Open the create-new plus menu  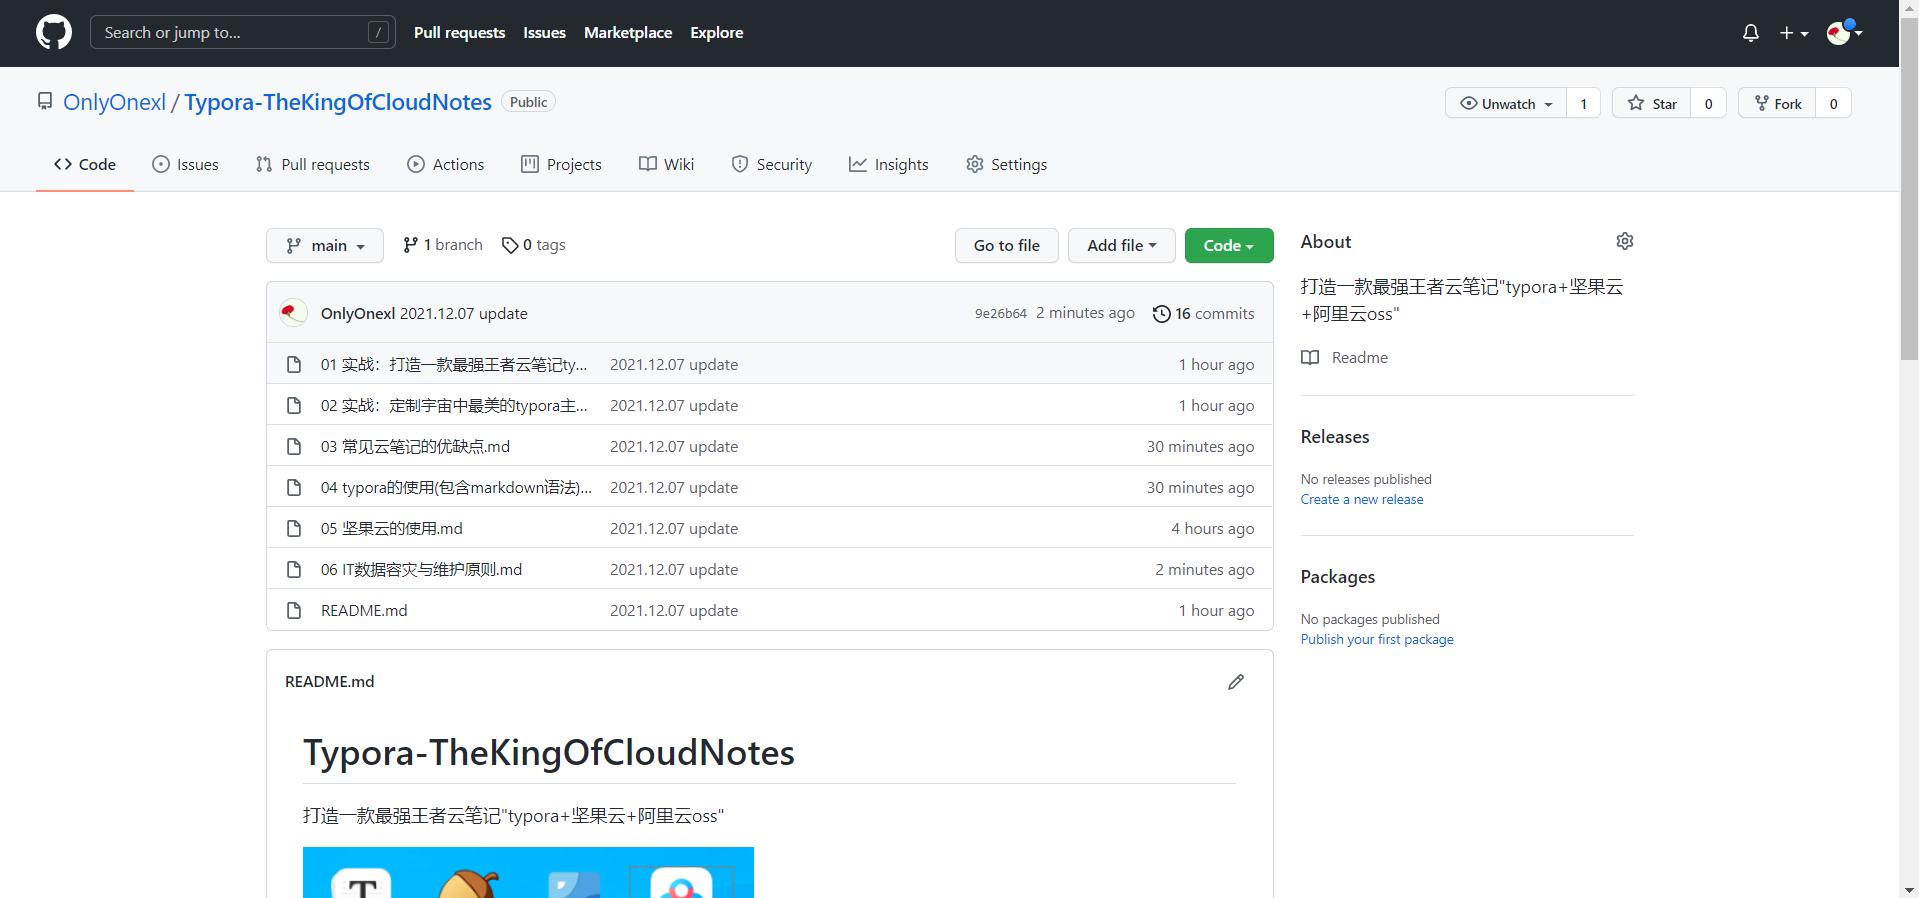click(x=1794, y=33)
